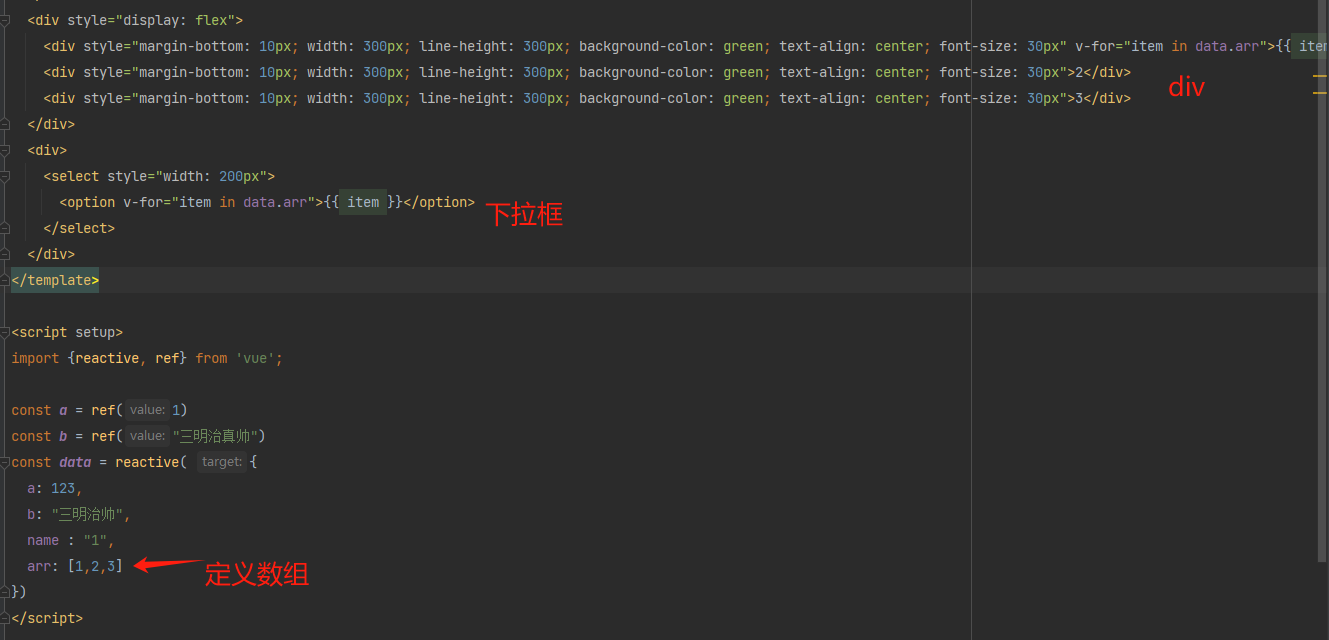Click upper yellow warning stripe on scrollbar
This screenshot has width=1329, height=640.
click(x=1320, y=76)
